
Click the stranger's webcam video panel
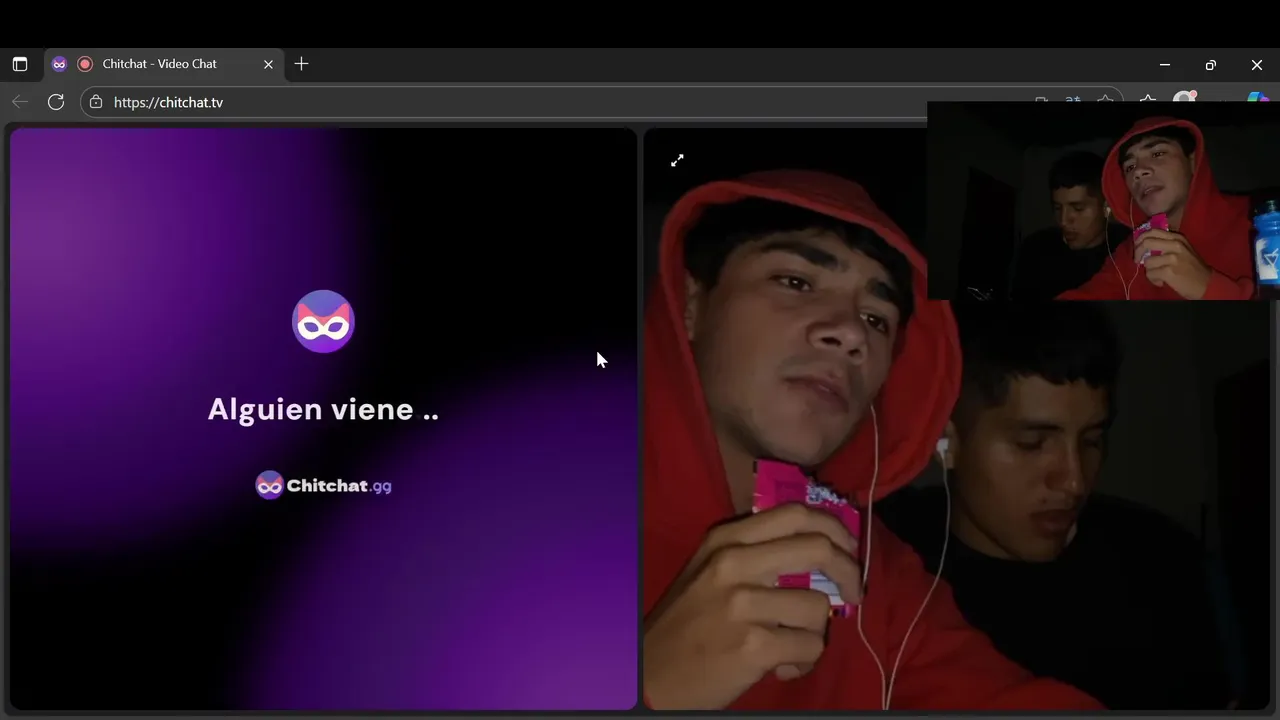pyautogui.click(x=956, y=419)
